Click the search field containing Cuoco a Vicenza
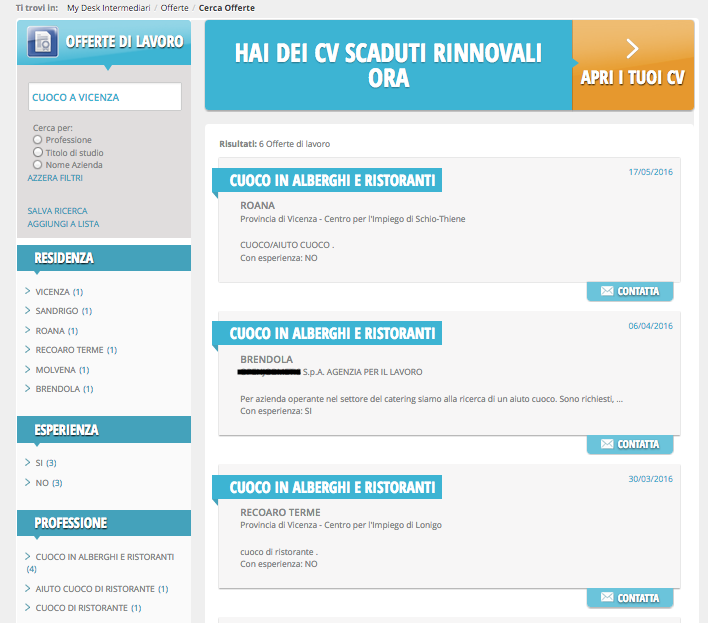Viewport: 708px width, 623px height. 104,97
